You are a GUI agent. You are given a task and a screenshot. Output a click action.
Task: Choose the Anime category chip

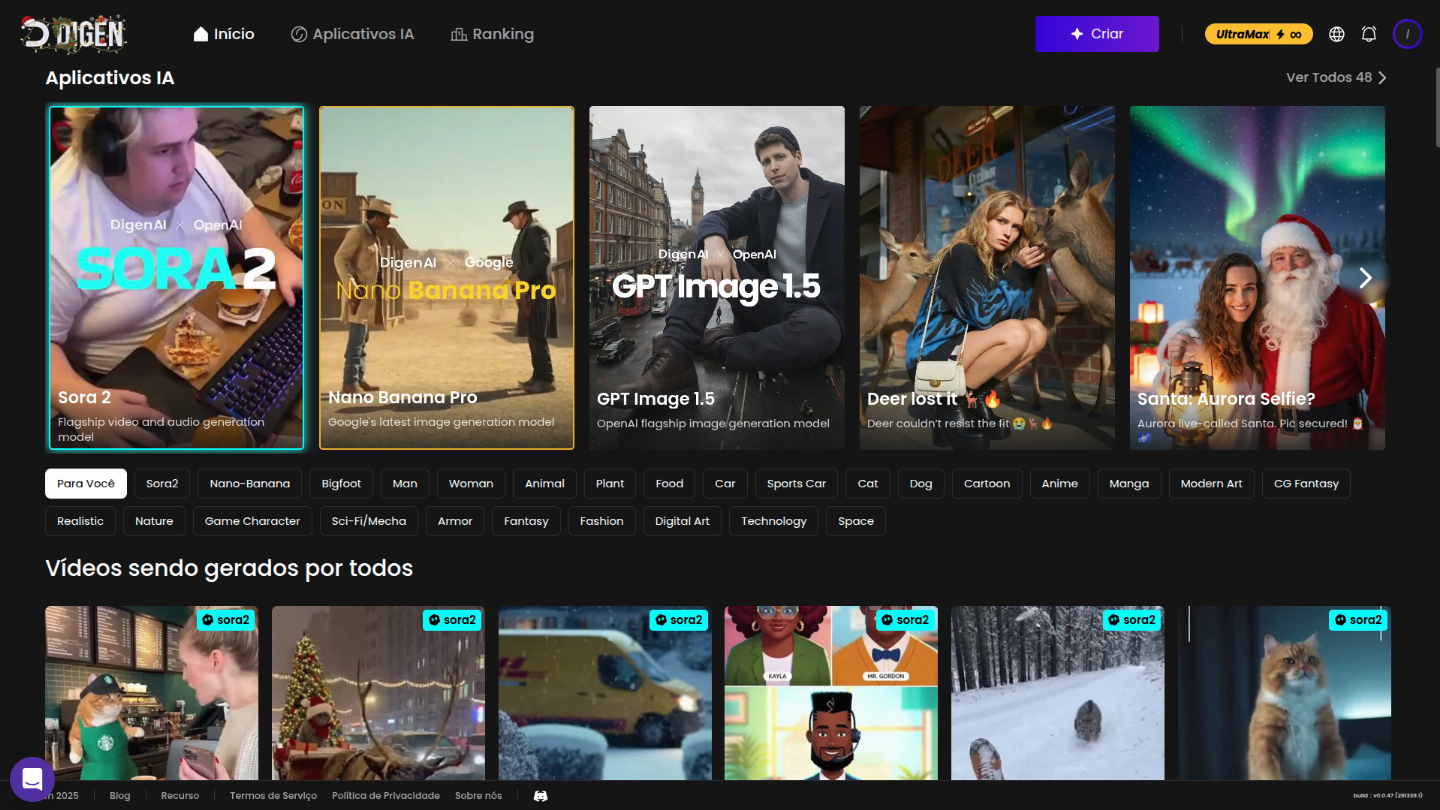[x=1060, y=484]
